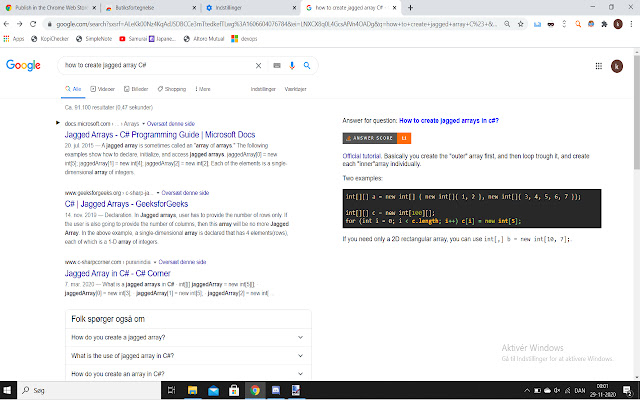Open the Chrome profile avatar in toolbar

618,24
